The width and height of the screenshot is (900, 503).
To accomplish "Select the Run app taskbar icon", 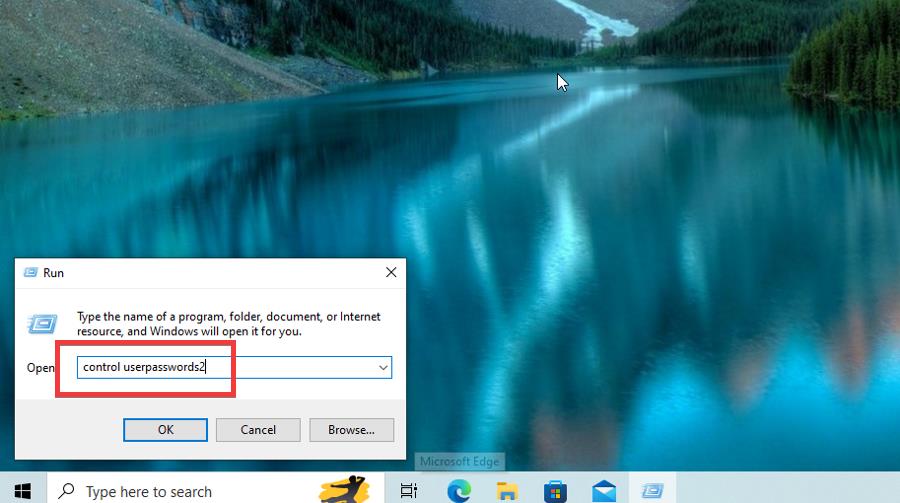I will pyautogui.click(x=652, y=490).
